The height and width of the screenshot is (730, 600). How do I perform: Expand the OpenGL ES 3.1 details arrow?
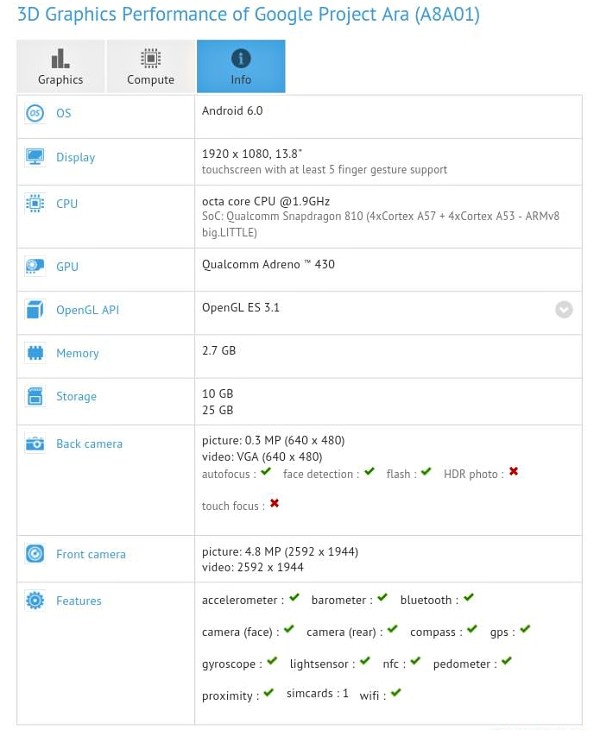[564, 310]
